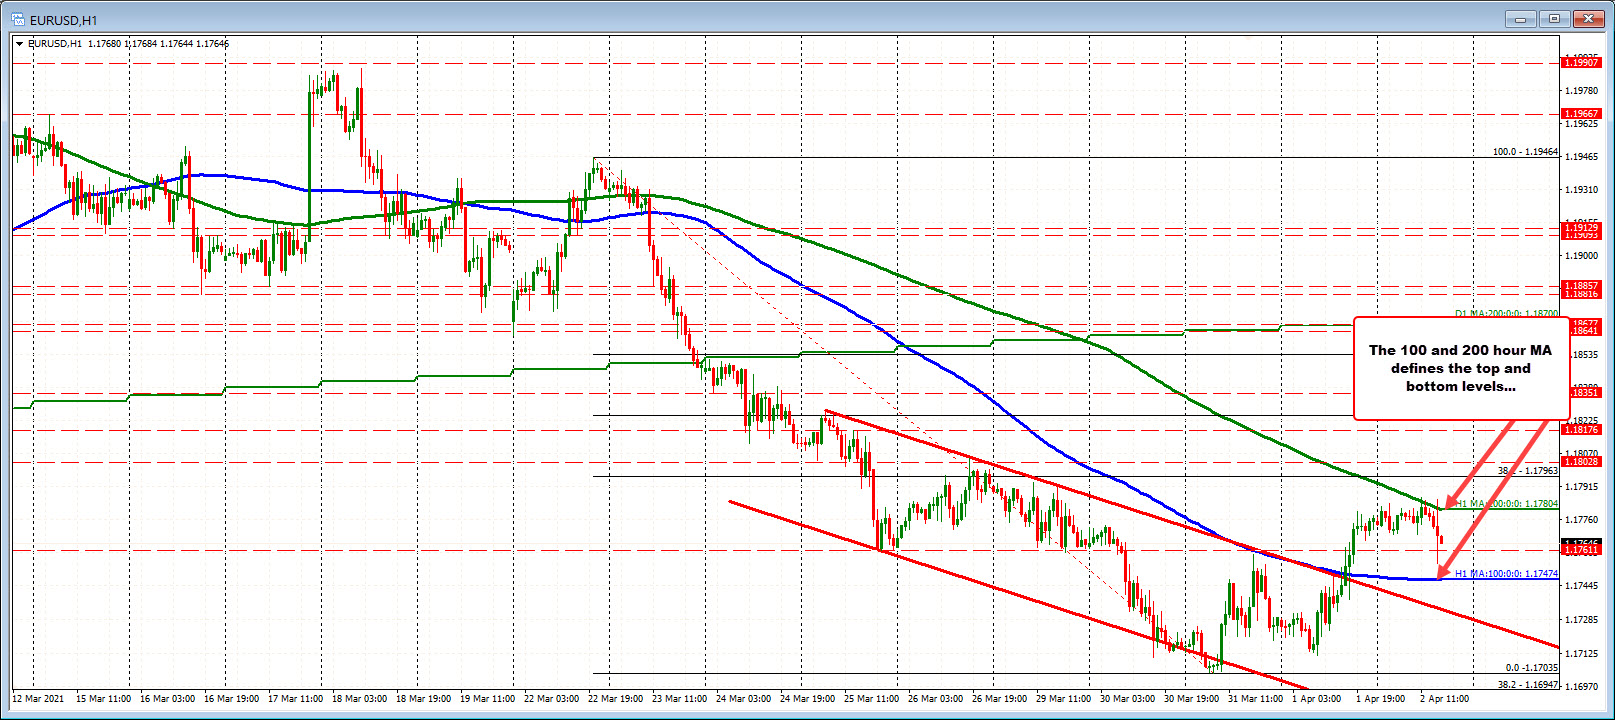Viewport: 1615px width, 720px height.
Task: Click the OHLC text '1.17680 1.17684 1.17644 1.17646'
Action: pyautogui.click(x=158, y=44)
